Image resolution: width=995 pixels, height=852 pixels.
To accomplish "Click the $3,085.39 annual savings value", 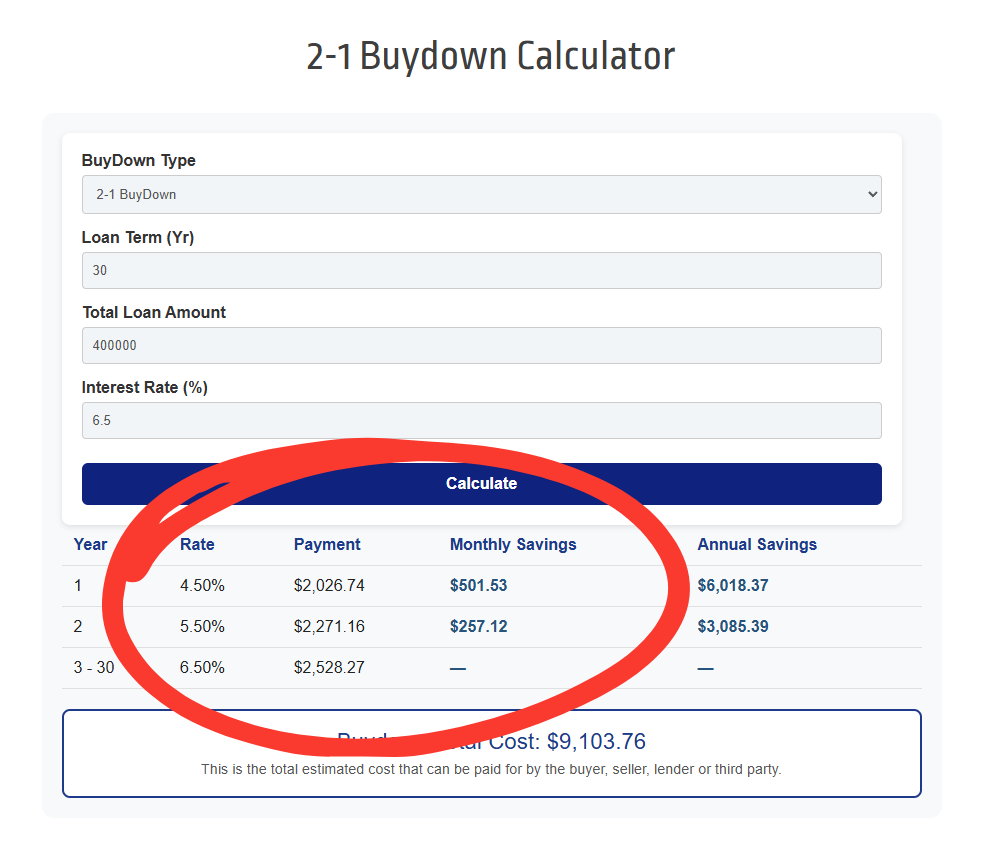I will coord(733,626).
